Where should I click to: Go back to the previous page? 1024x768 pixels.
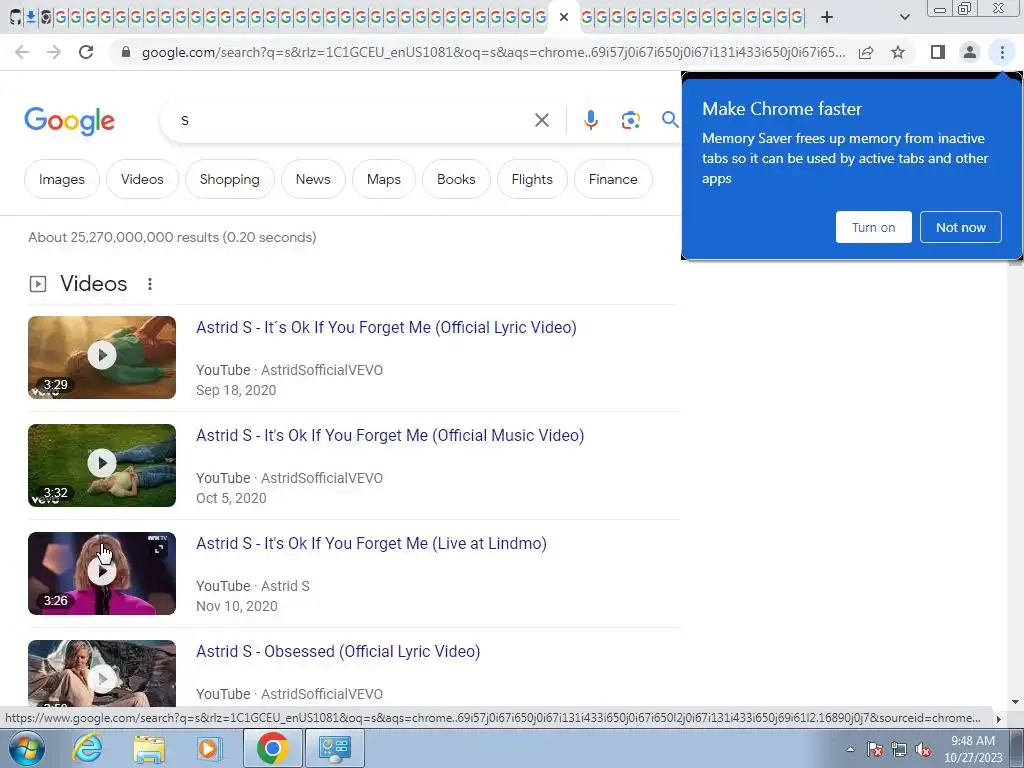(22, 52)
